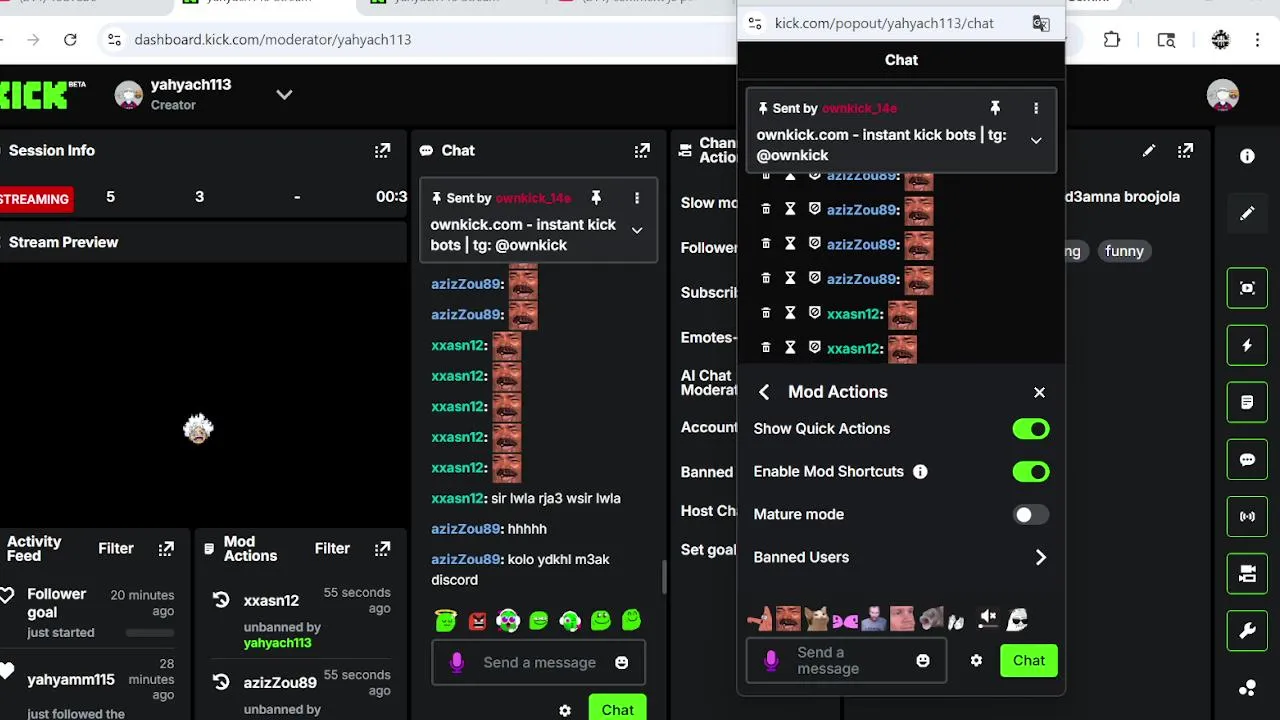Image resolution: width=1280 pixels, height=720 pixels.
Task: Reload the dashboard browser page
Action: (x=70, y=40)
